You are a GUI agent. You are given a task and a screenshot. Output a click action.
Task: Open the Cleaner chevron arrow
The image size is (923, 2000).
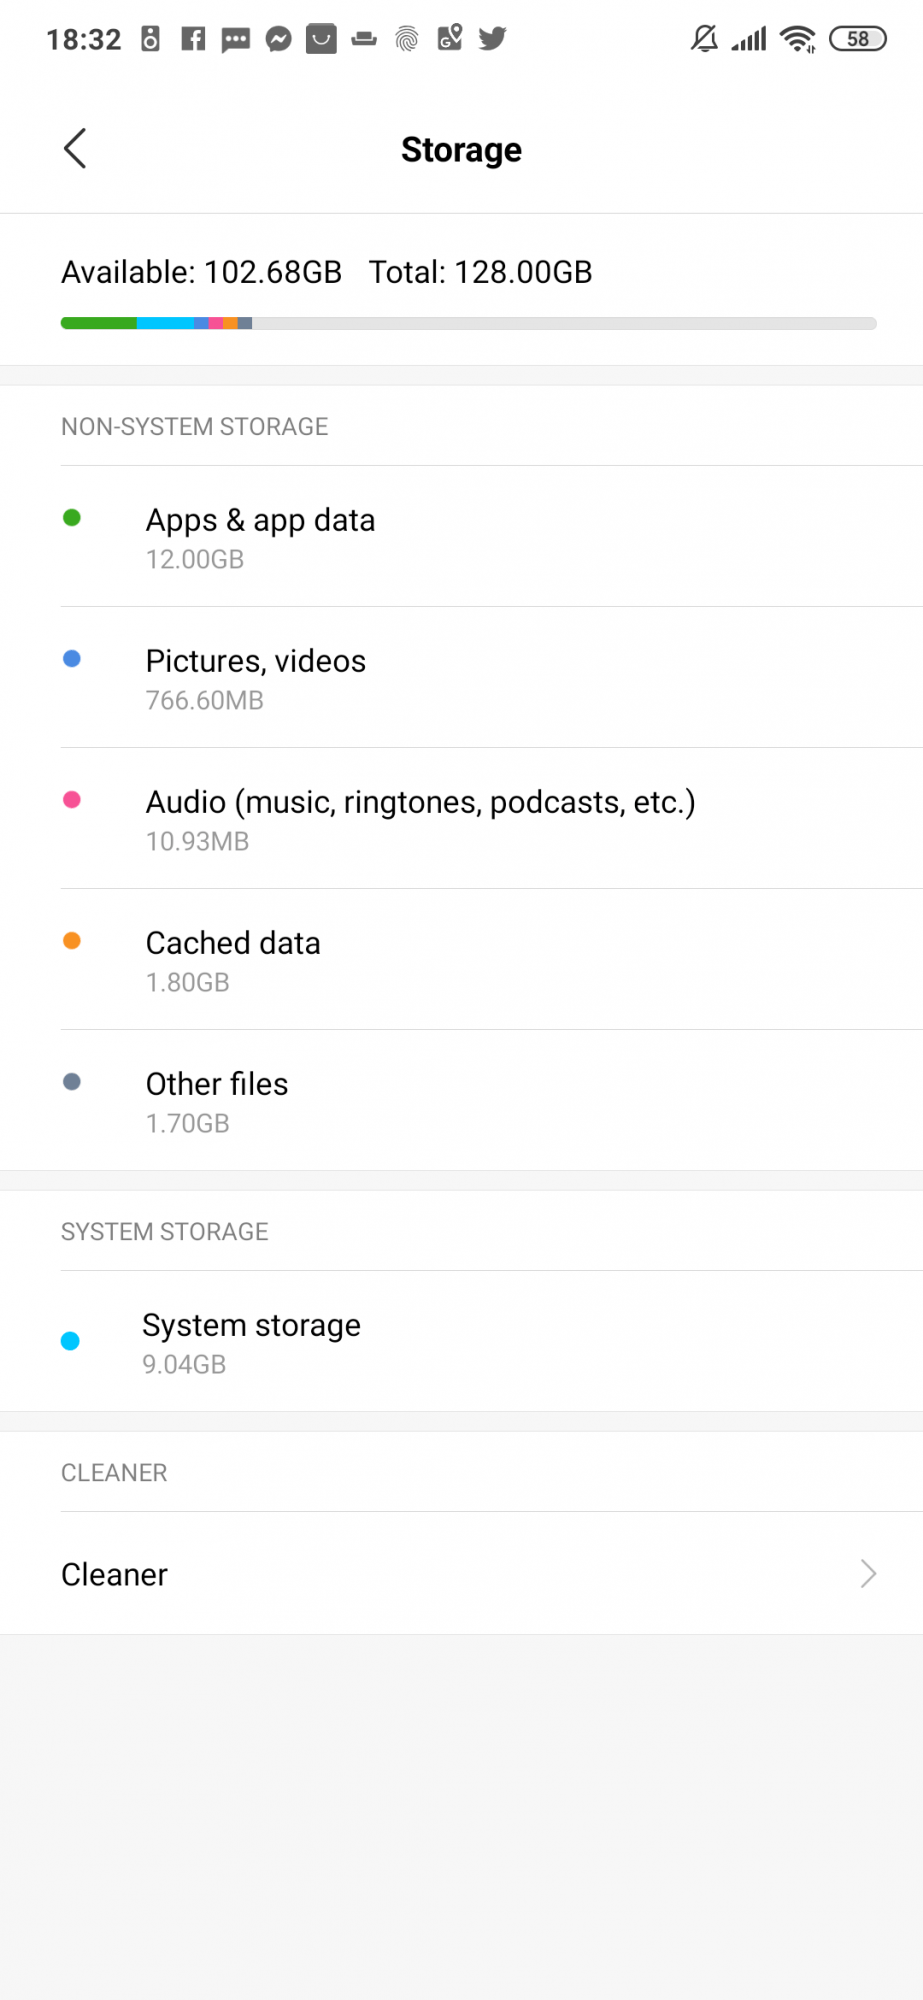(x=868, y=1574)
